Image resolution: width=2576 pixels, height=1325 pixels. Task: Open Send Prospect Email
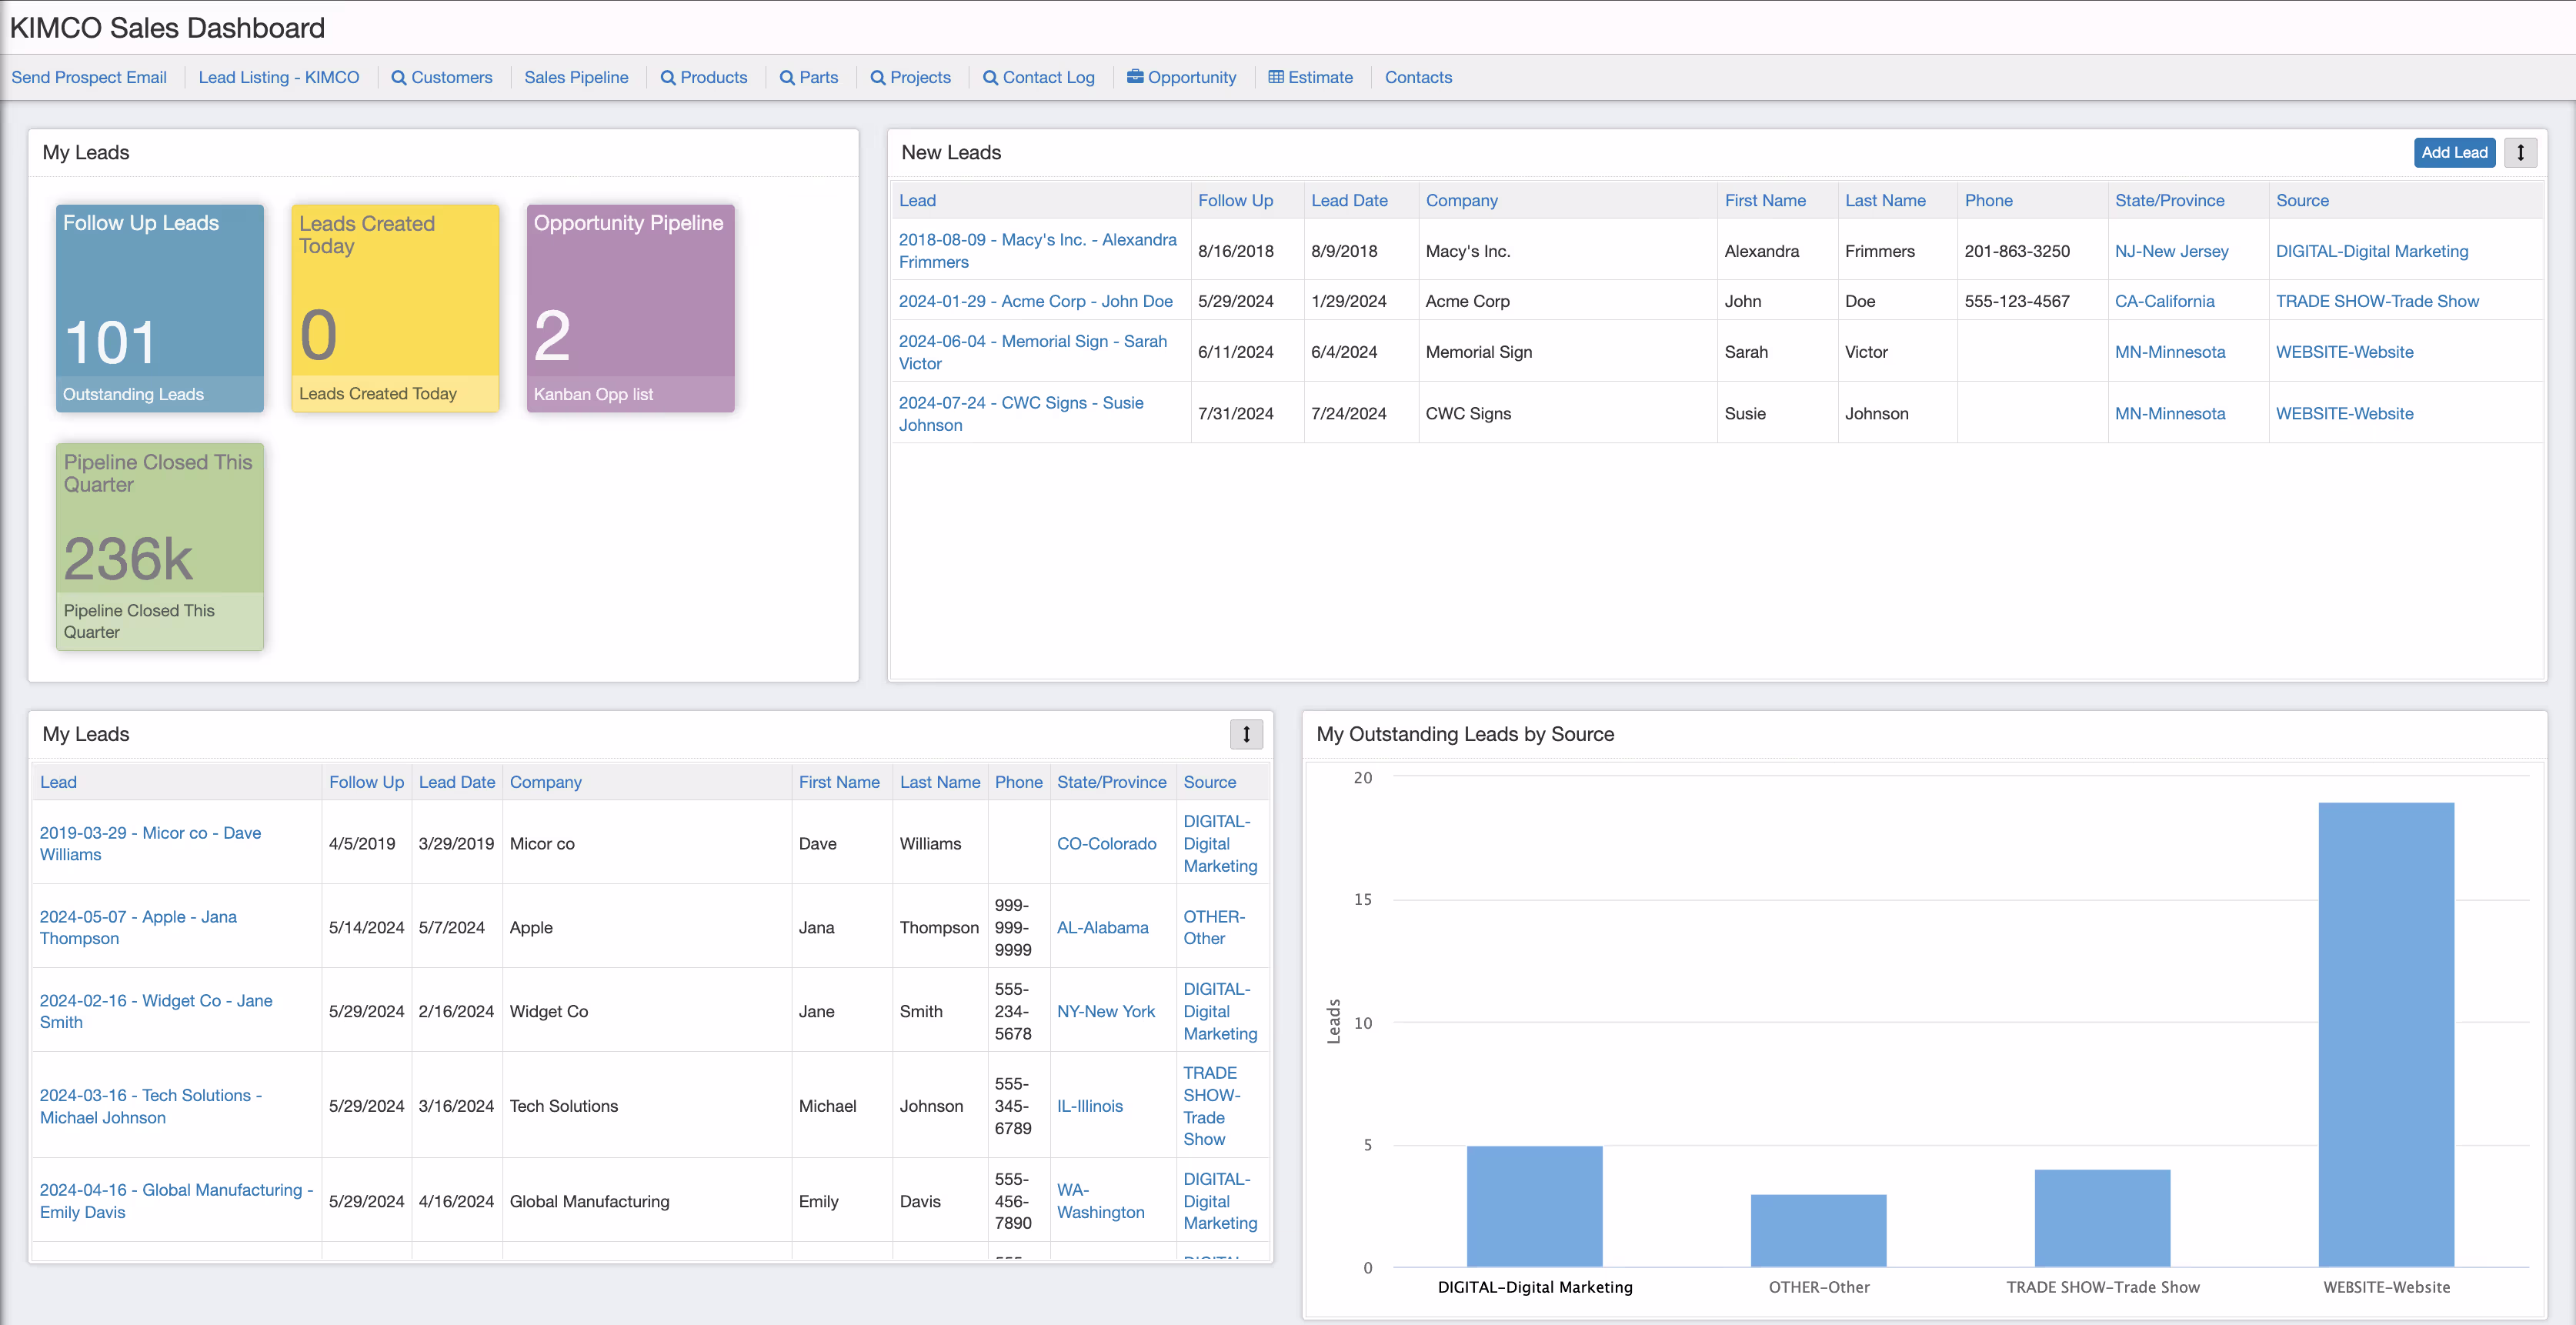88,77
